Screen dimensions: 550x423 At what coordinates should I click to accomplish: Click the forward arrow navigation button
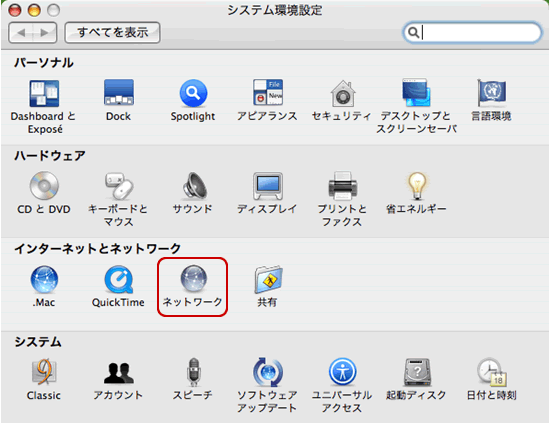(45, 33)
